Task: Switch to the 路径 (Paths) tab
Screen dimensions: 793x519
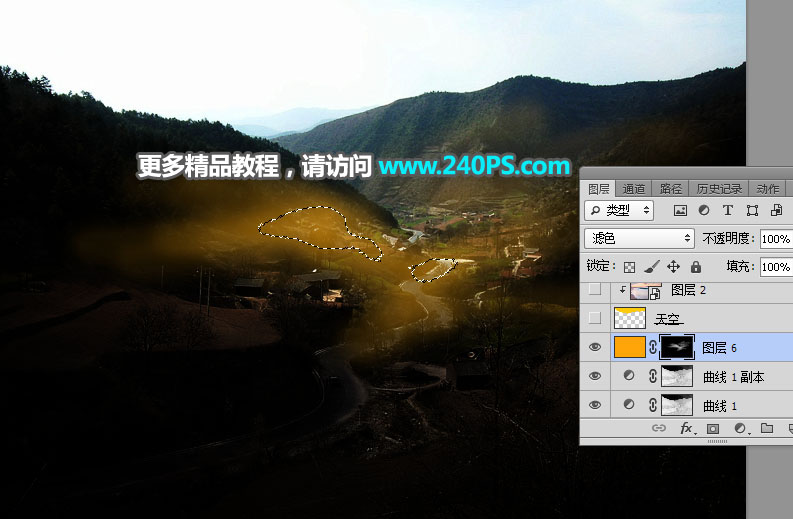Action: click(x=671, y=189)
